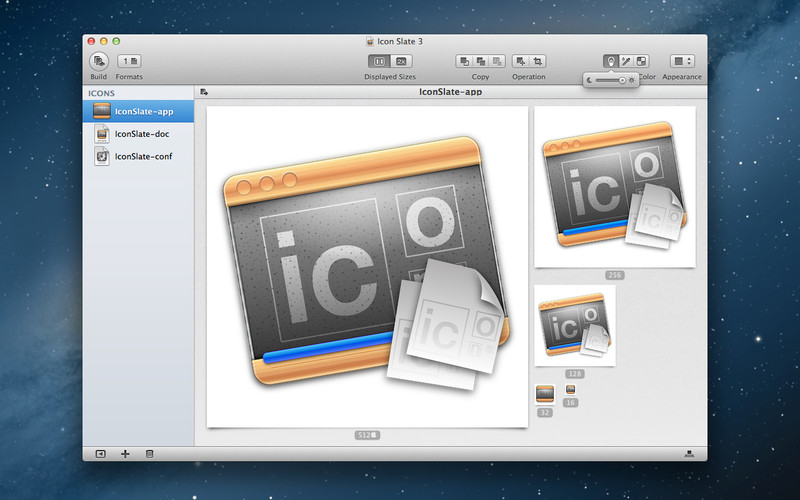Toggle the 2x displayed sizes button
800x500 pixels.
tap(401, 61)
